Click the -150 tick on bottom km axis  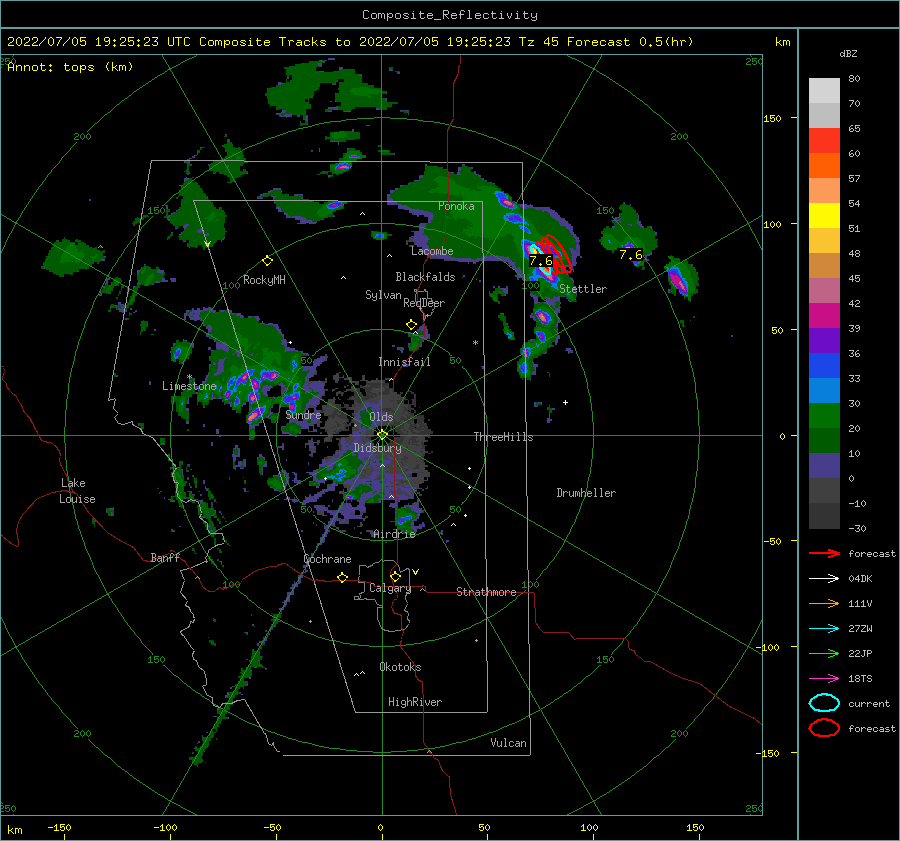pyautogui.click(x=59, y=827)
